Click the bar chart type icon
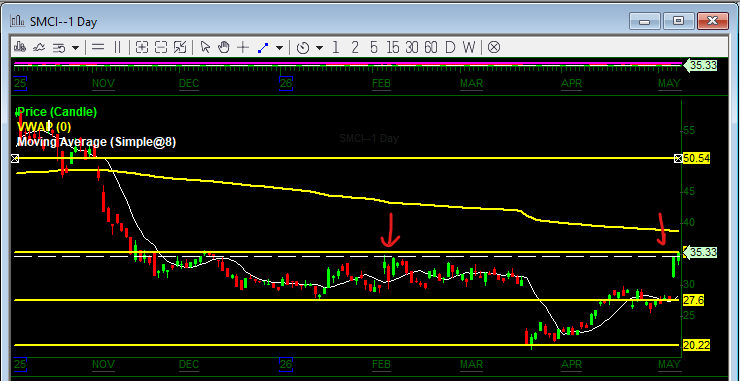 [20, 47]
